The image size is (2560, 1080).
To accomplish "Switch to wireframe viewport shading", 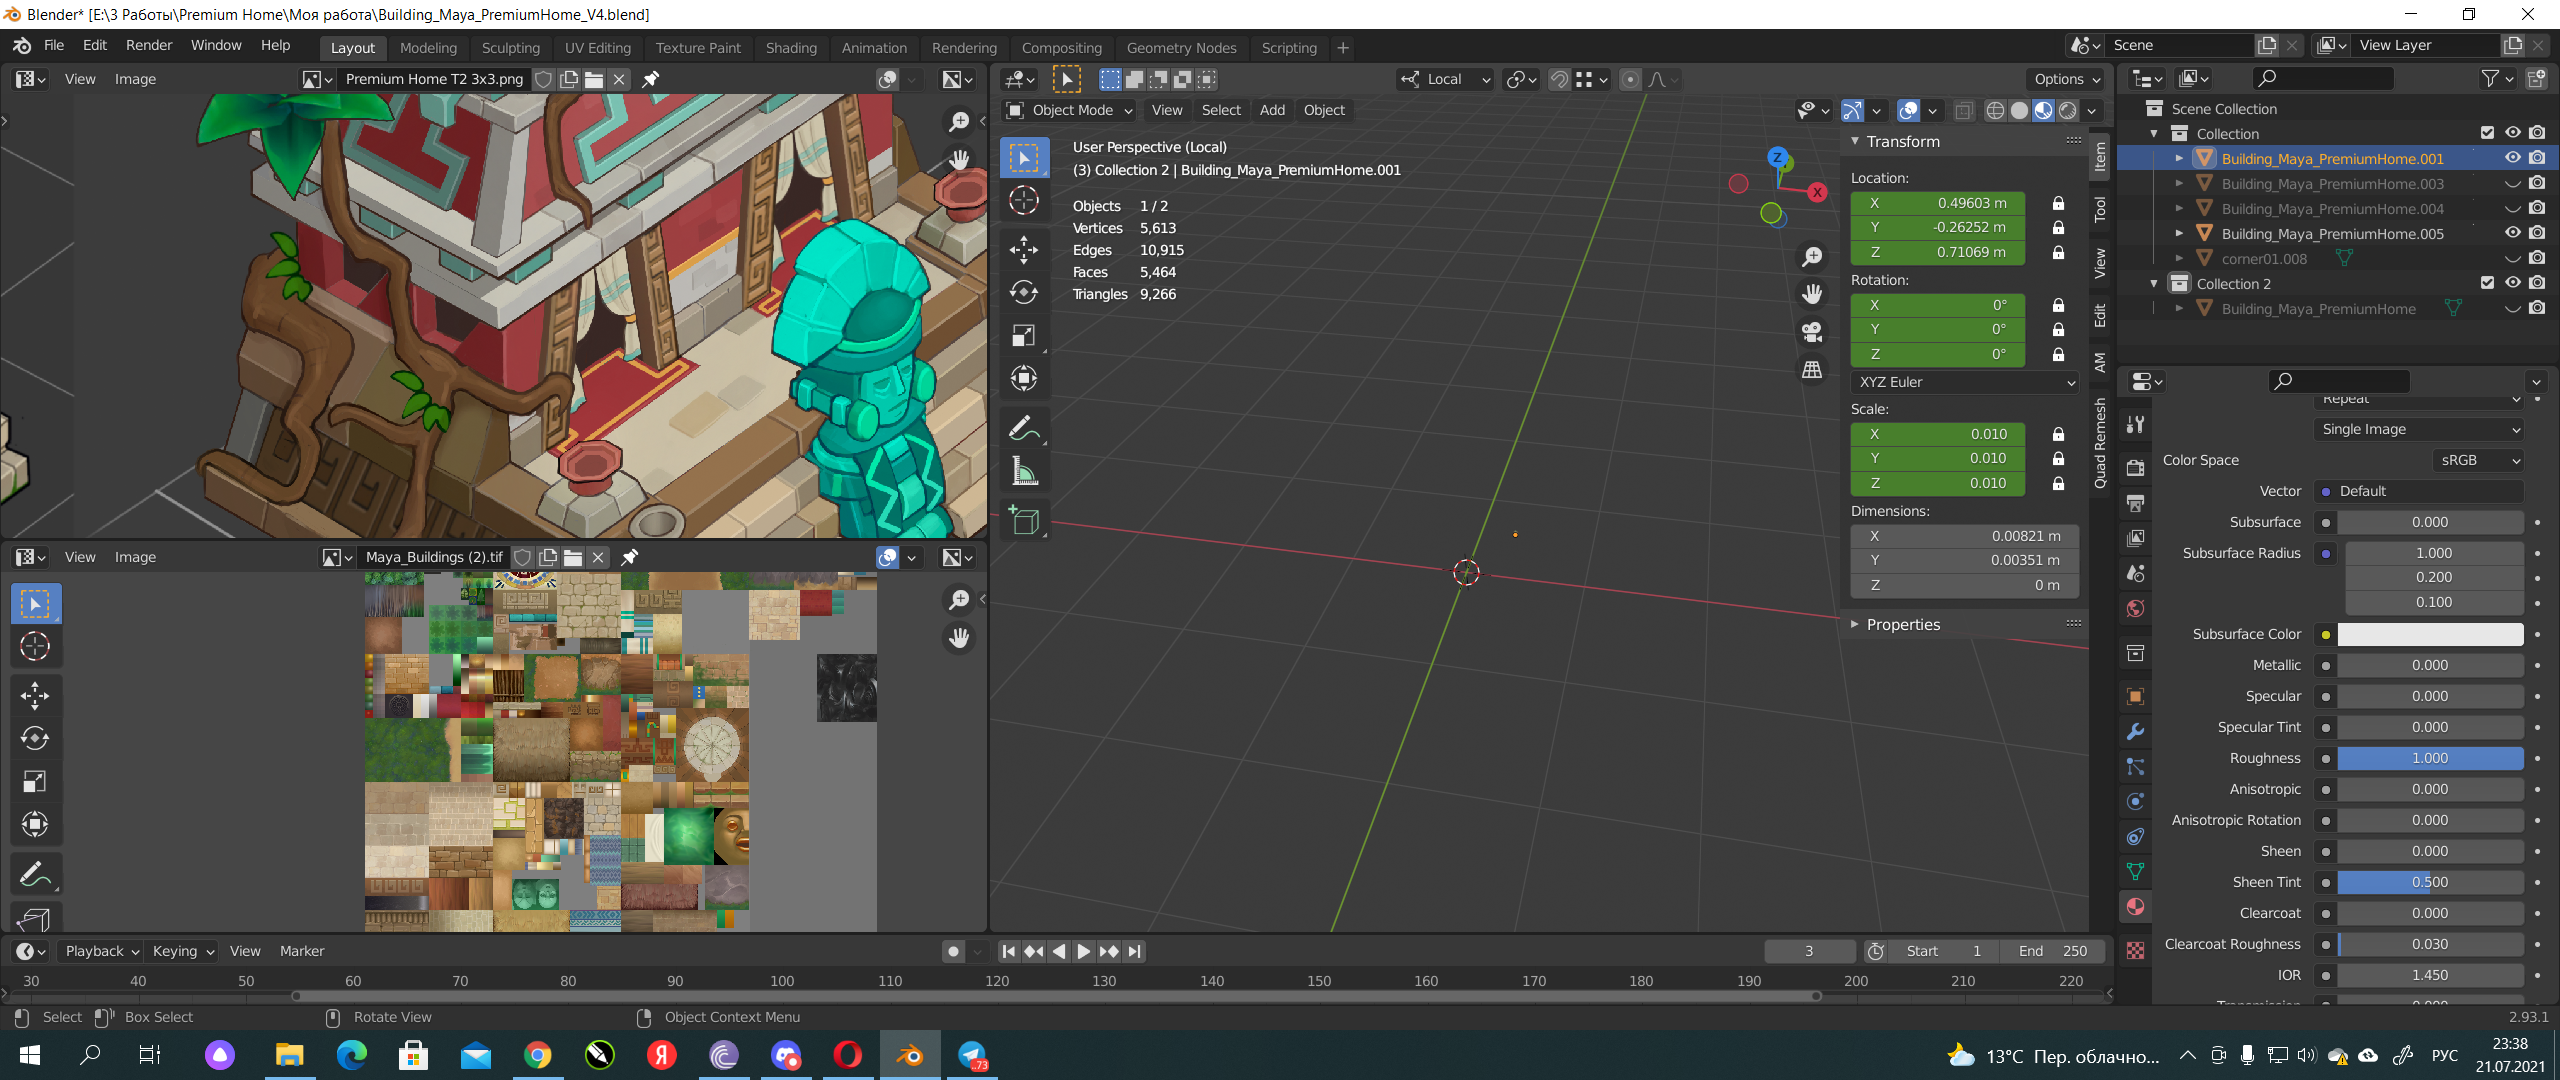I will [x=1994, y=110].
